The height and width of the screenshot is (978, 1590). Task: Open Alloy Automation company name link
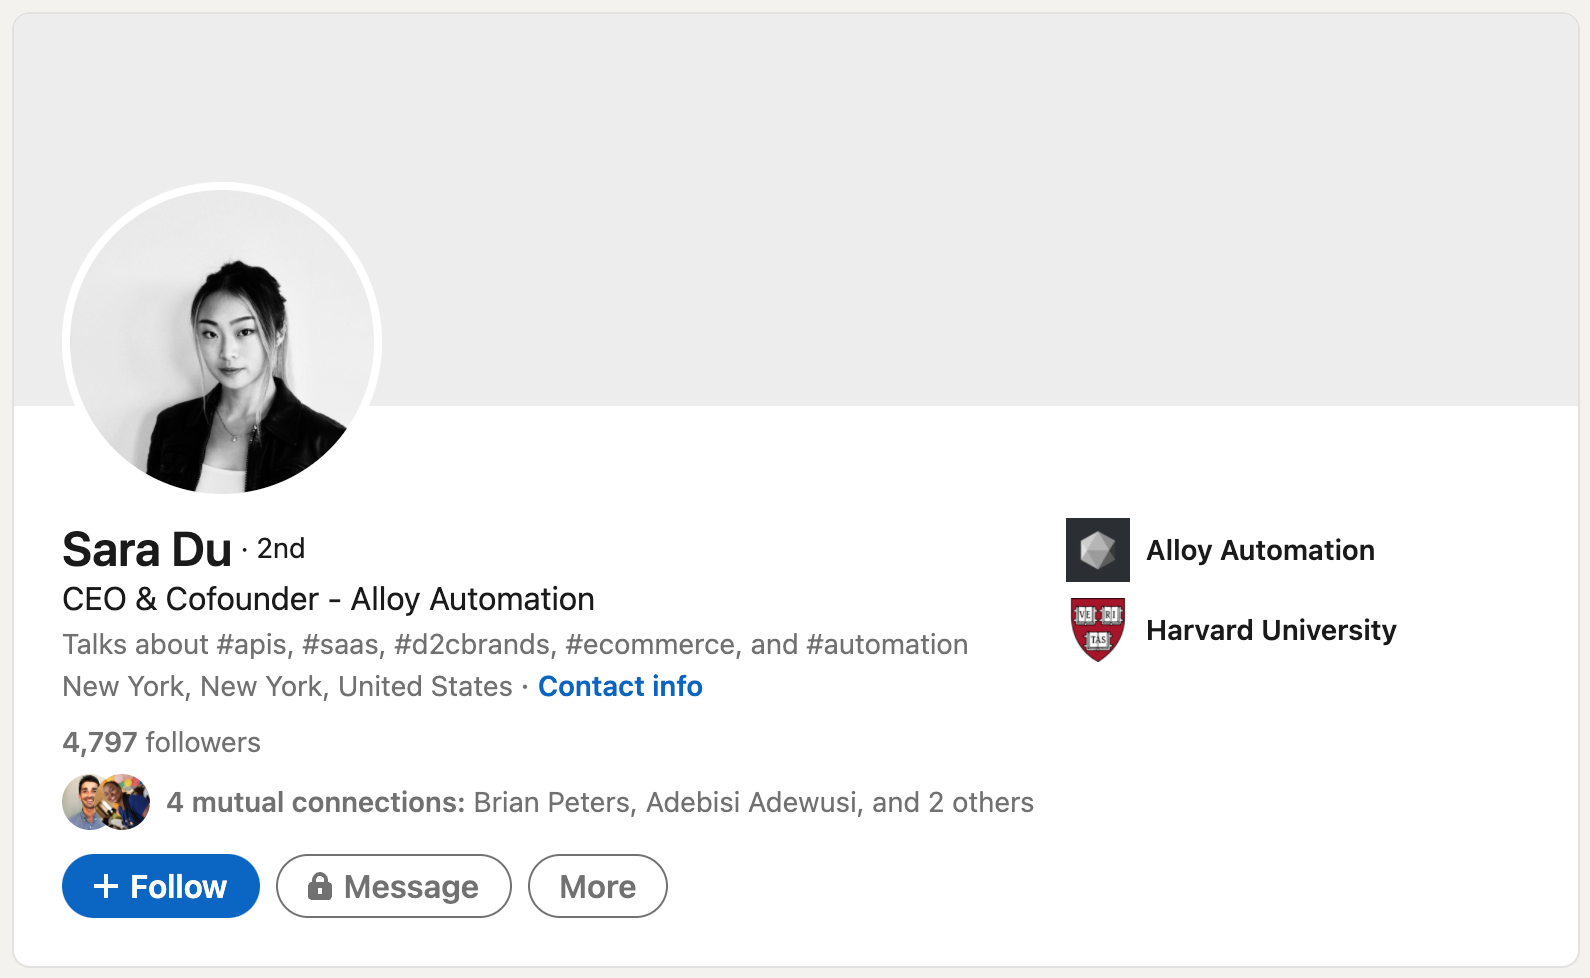(x=1260, y=550)
